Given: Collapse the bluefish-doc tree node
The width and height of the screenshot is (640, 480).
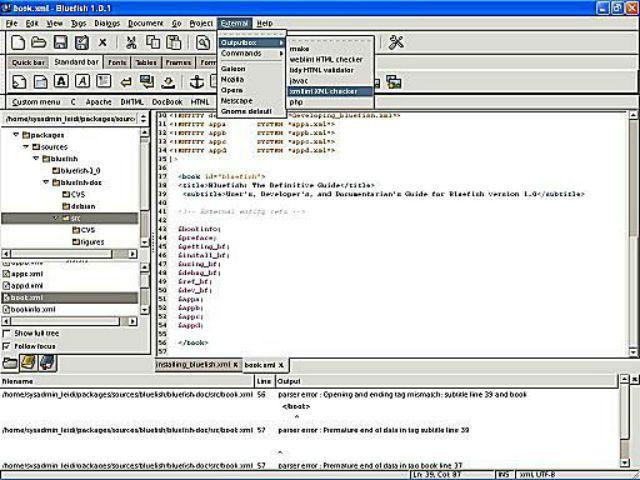Looking at the screenshot, I should coord(47,183).
